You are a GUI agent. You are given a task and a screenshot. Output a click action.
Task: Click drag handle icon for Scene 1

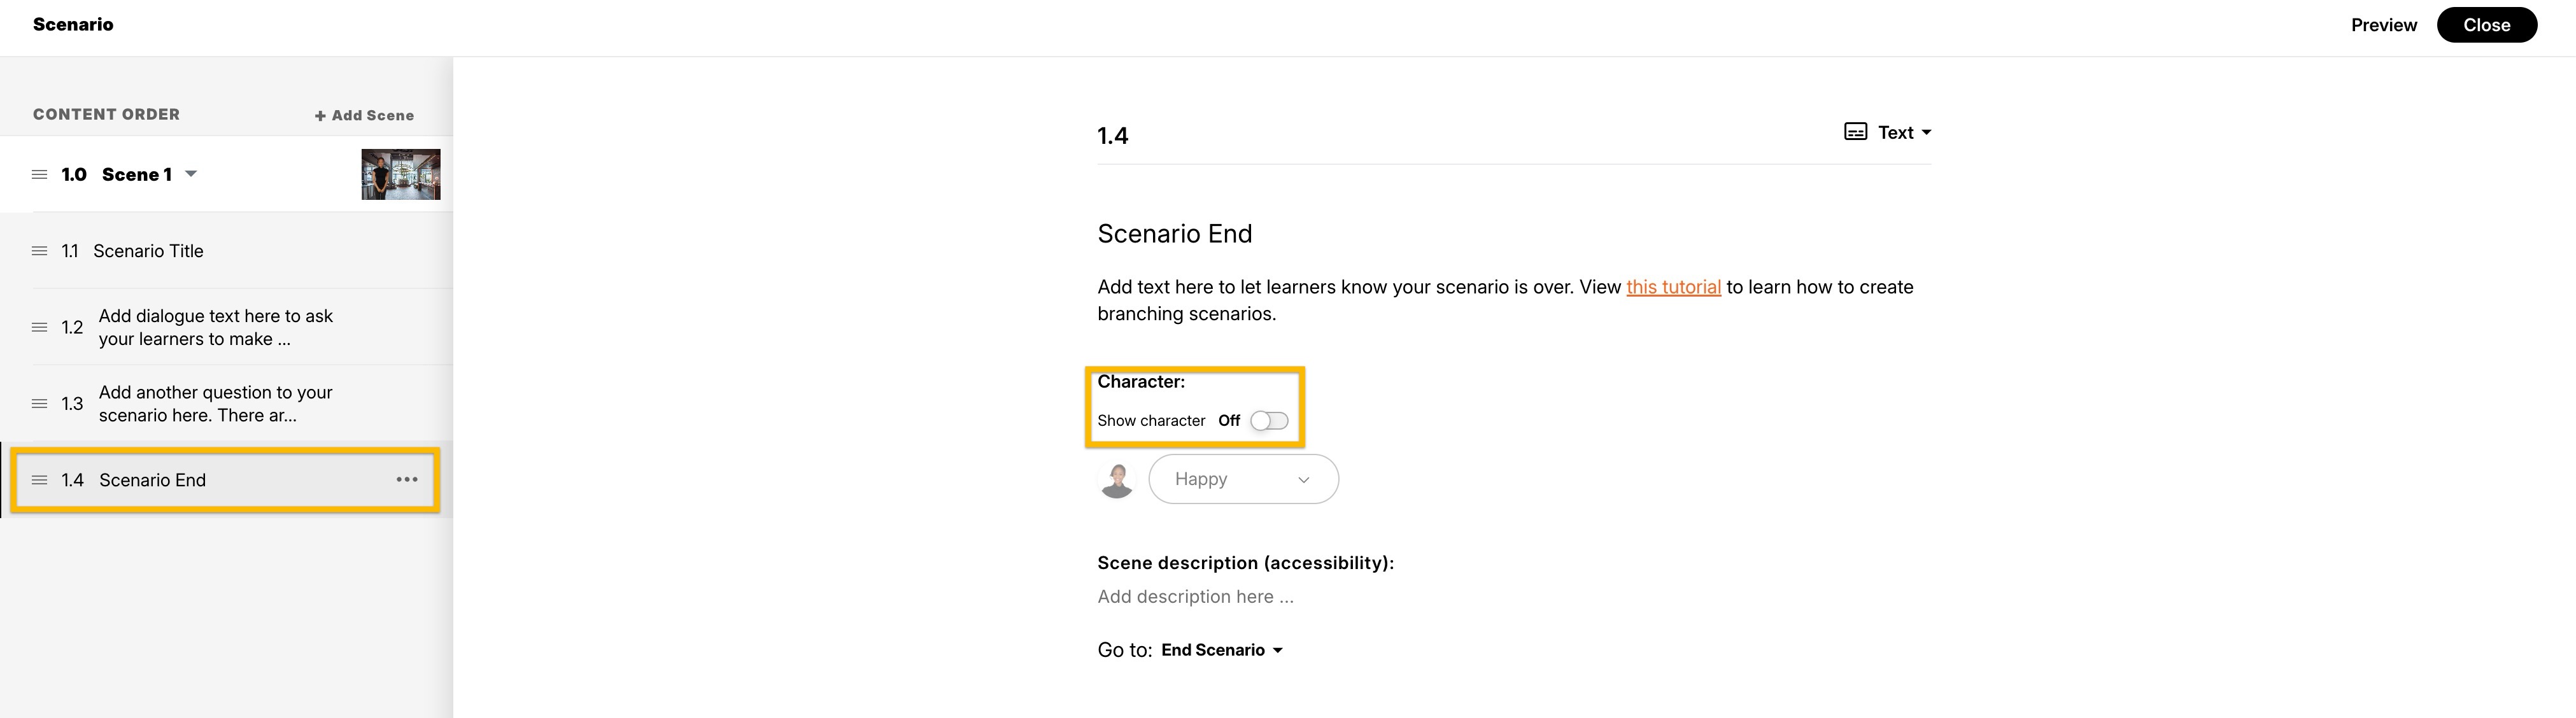click(x=40, y=175)
